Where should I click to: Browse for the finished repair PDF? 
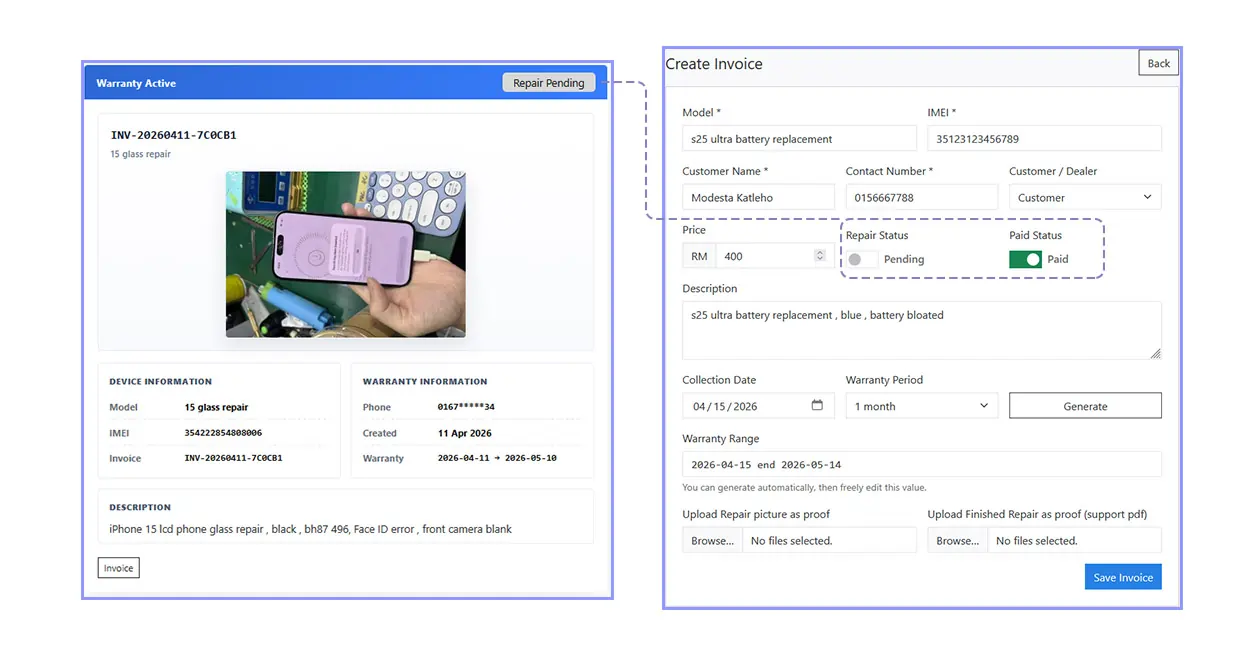click(957, 539)
